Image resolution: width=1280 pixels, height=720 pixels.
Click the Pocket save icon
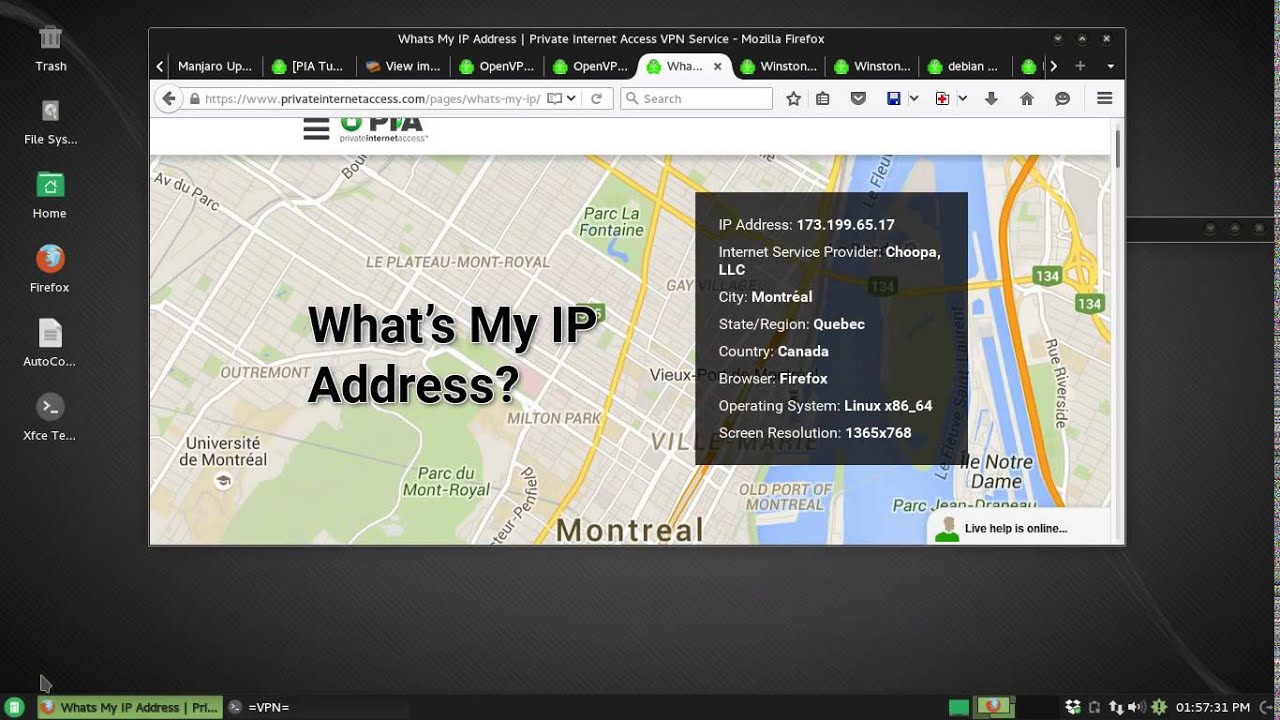coord(858,98)
